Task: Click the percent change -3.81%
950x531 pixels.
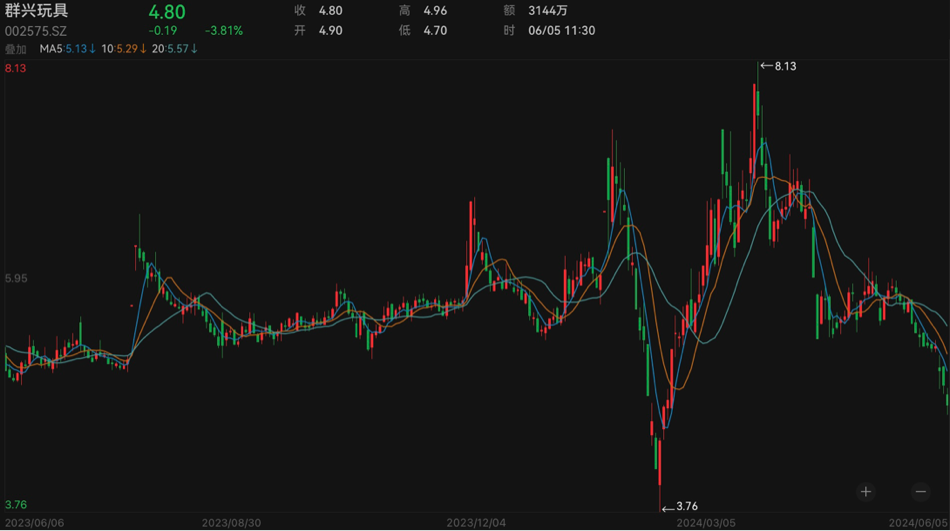Action: click(224, 30)
